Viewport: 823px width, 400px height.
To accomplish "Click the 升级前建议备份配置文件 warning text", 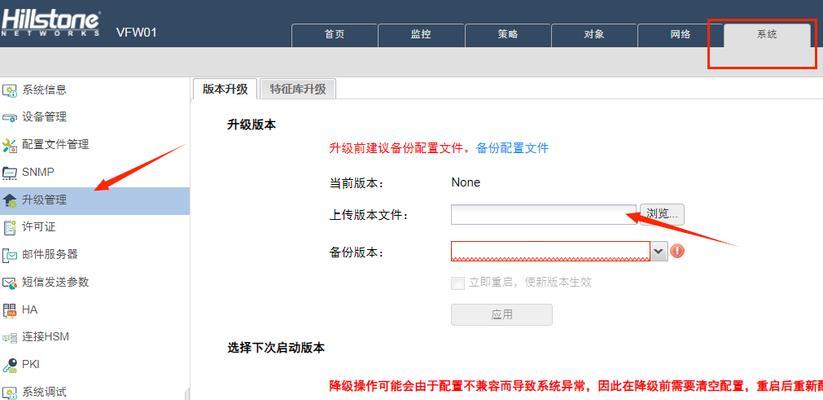I will (399, 148).
